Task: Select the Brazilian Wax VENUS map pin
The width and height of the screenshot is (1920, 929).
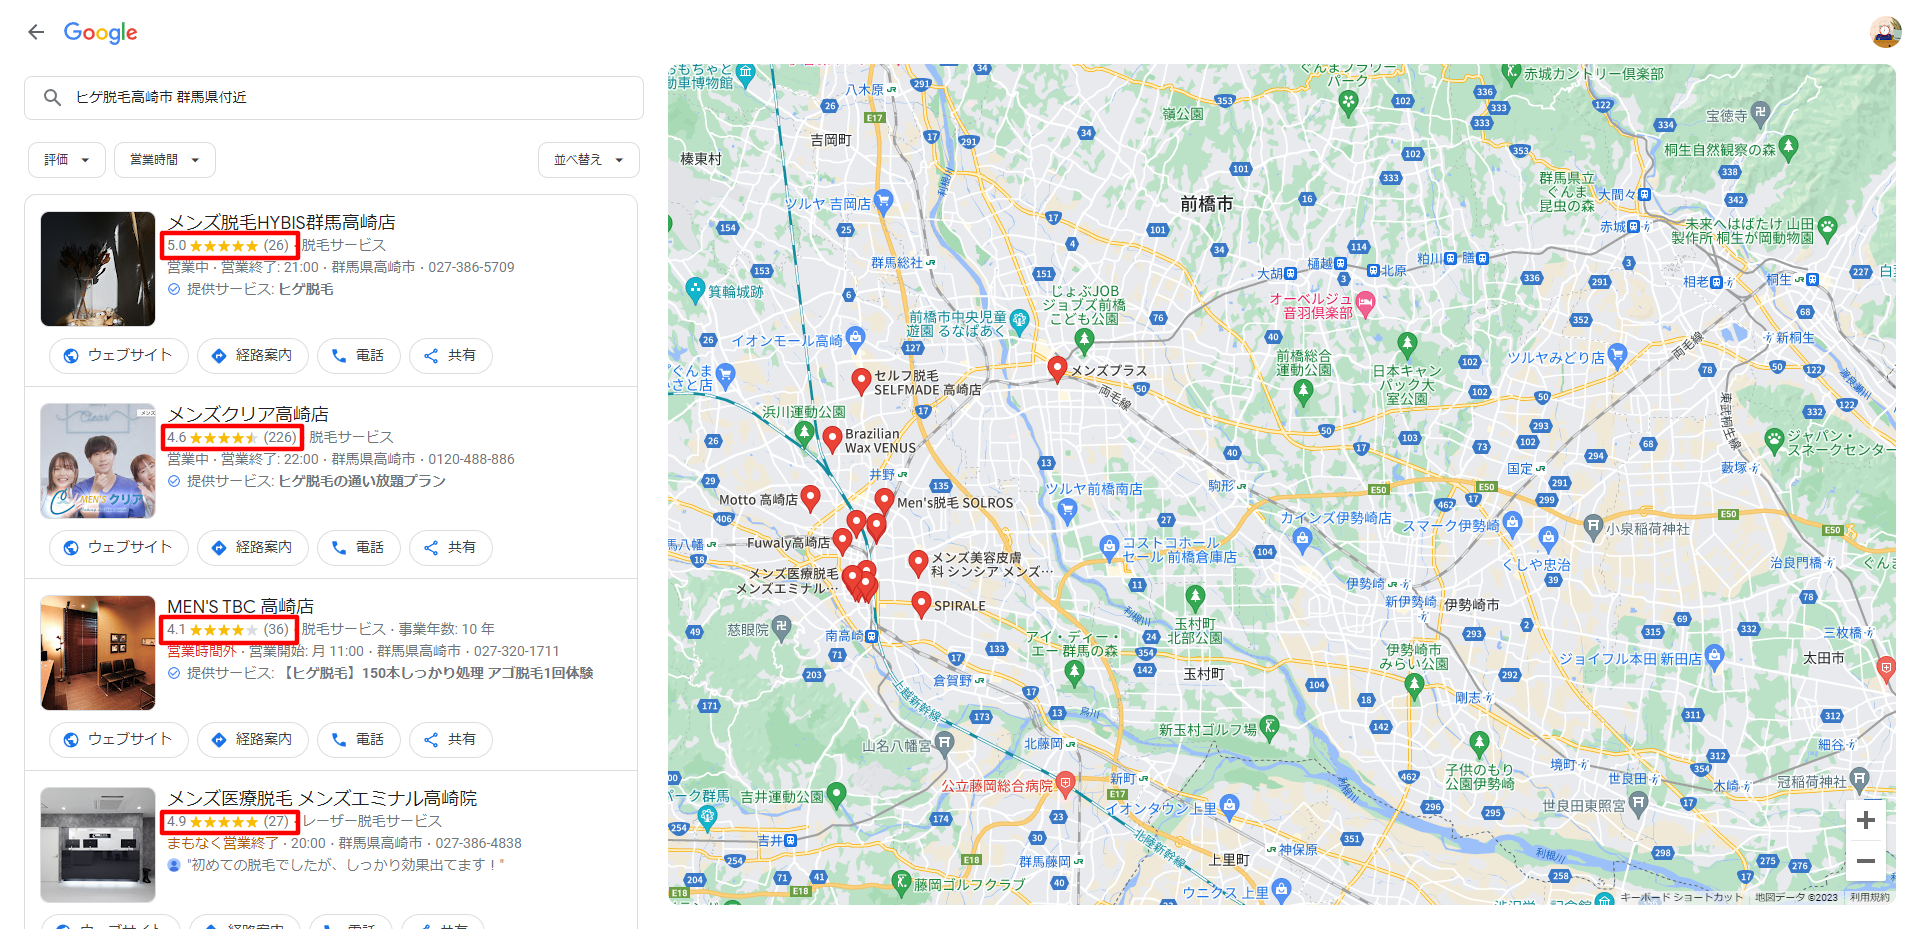Action: (832, 438)
